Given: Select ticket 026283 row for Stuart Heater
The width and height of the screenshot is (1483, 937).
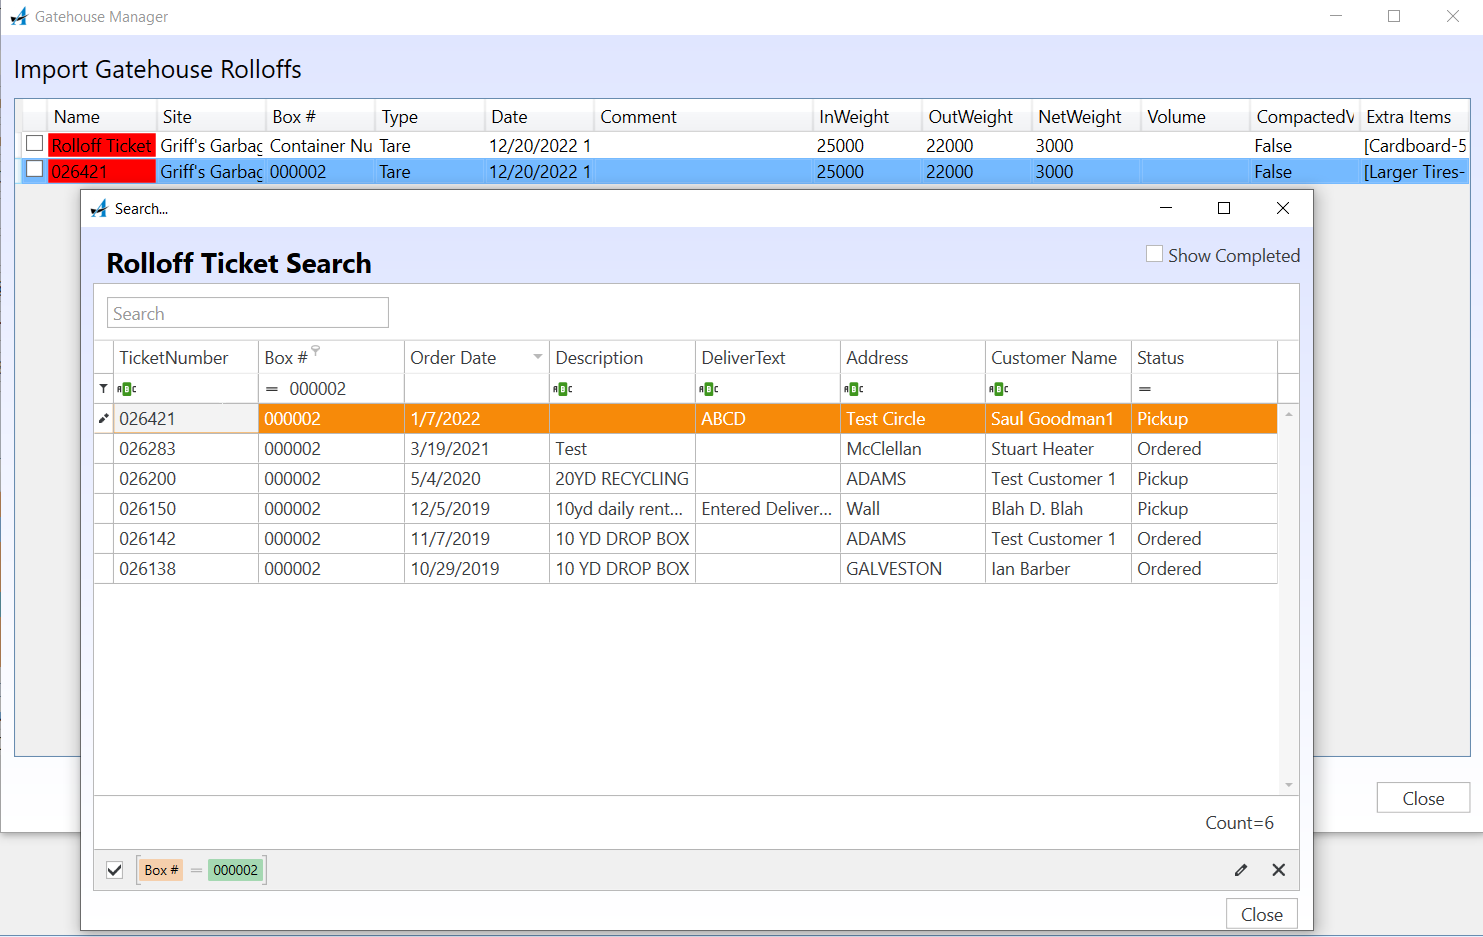Looking at the screenshot, I should coord(600,449).
